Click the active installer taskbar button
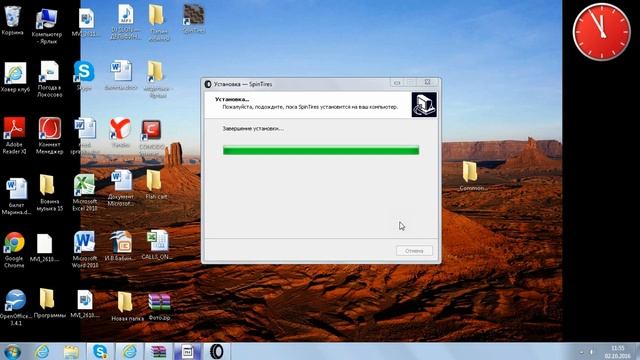The image size is (640, 360). pos(187,351)
